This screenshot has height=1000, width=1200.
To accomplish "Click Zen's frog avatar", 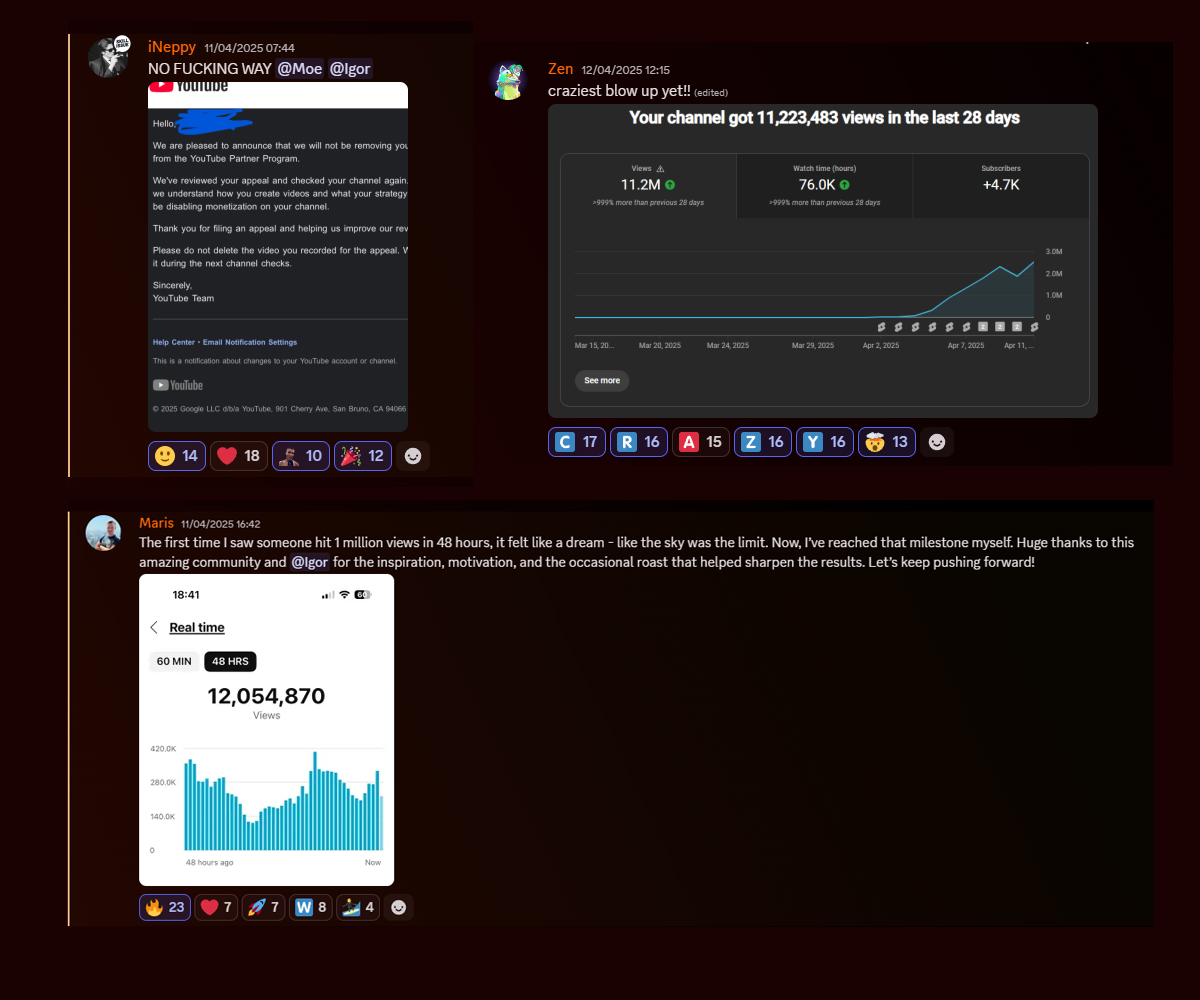I will pos(508,81).
